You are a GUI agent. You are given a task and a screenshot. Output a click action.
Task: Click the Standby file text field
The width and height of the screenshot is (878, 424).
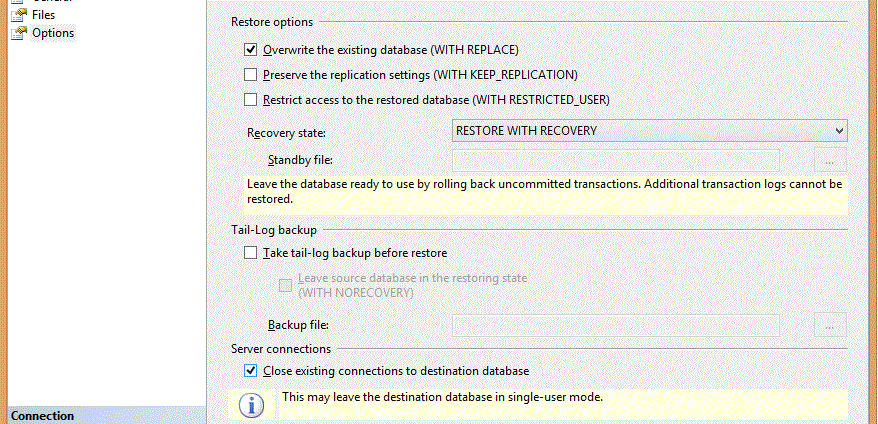pos(616,160)
